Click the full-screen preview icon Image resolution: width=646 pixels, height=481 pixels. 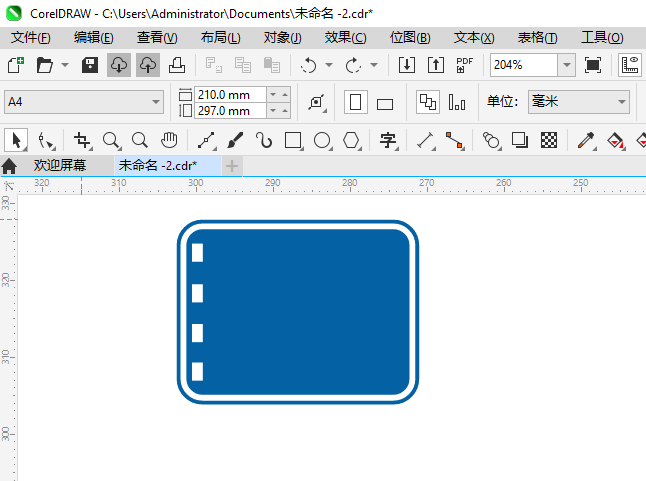pyautogui.click(x=592, y=65)
